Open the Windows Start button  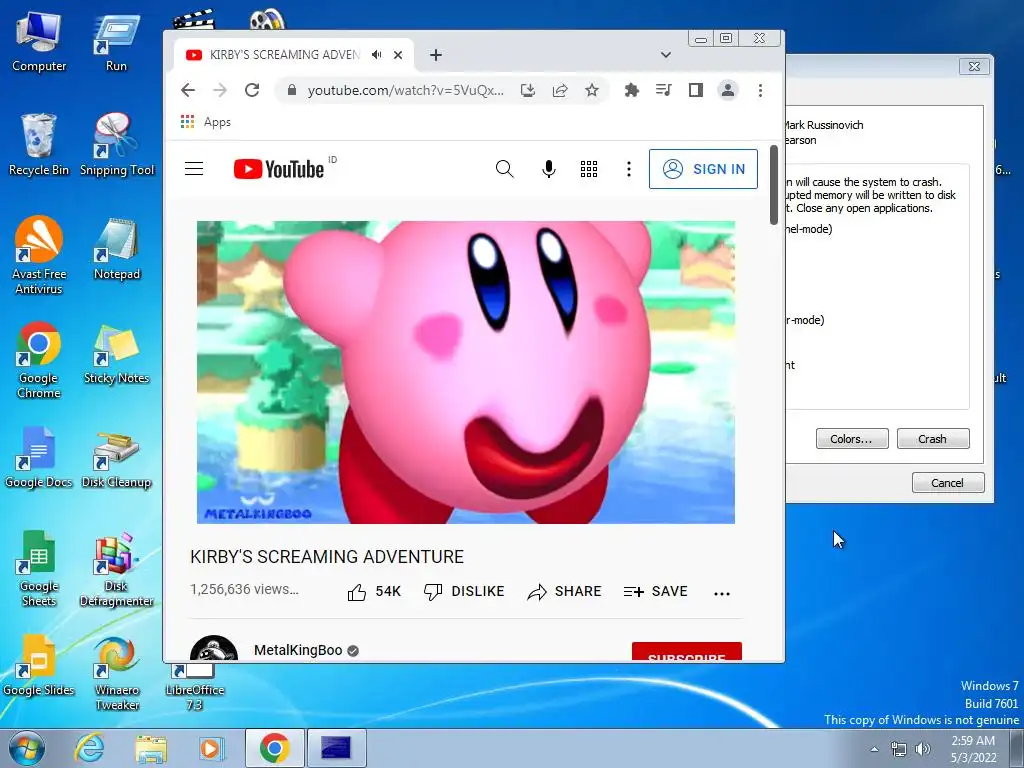coord(27,748)
